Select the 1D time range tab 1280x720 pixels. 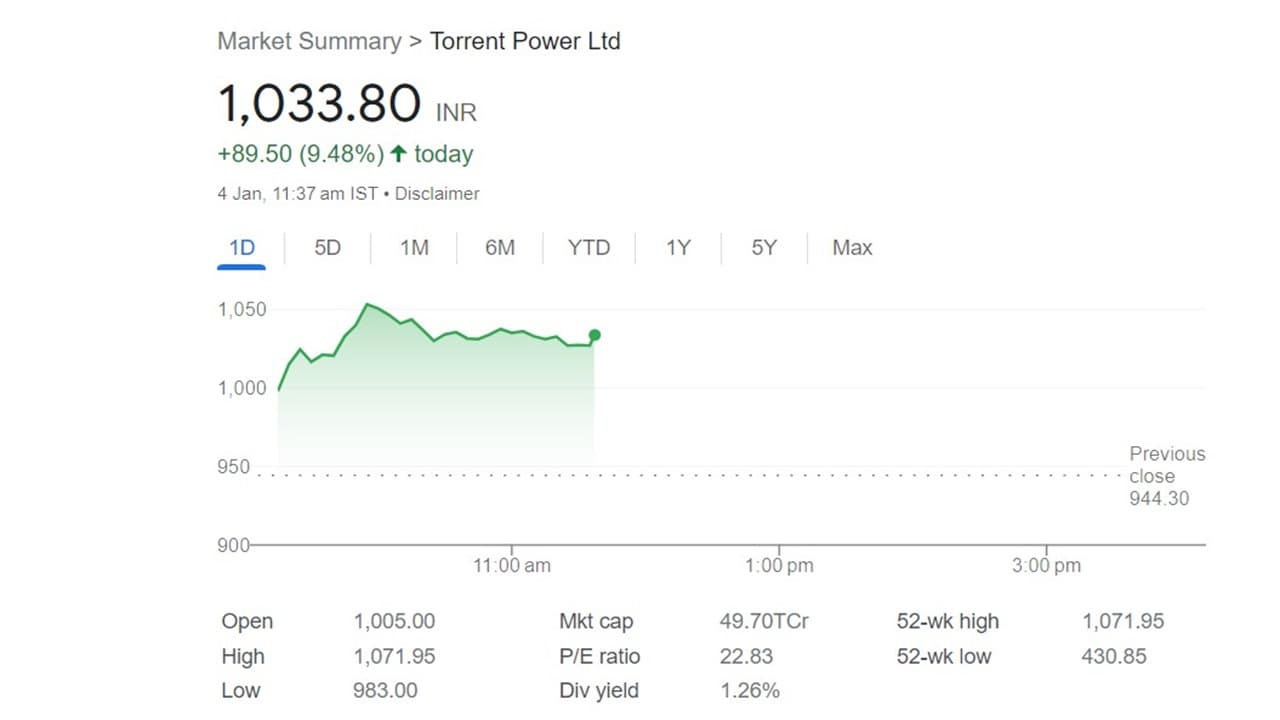pyautogui.click(x=242, y=248)
